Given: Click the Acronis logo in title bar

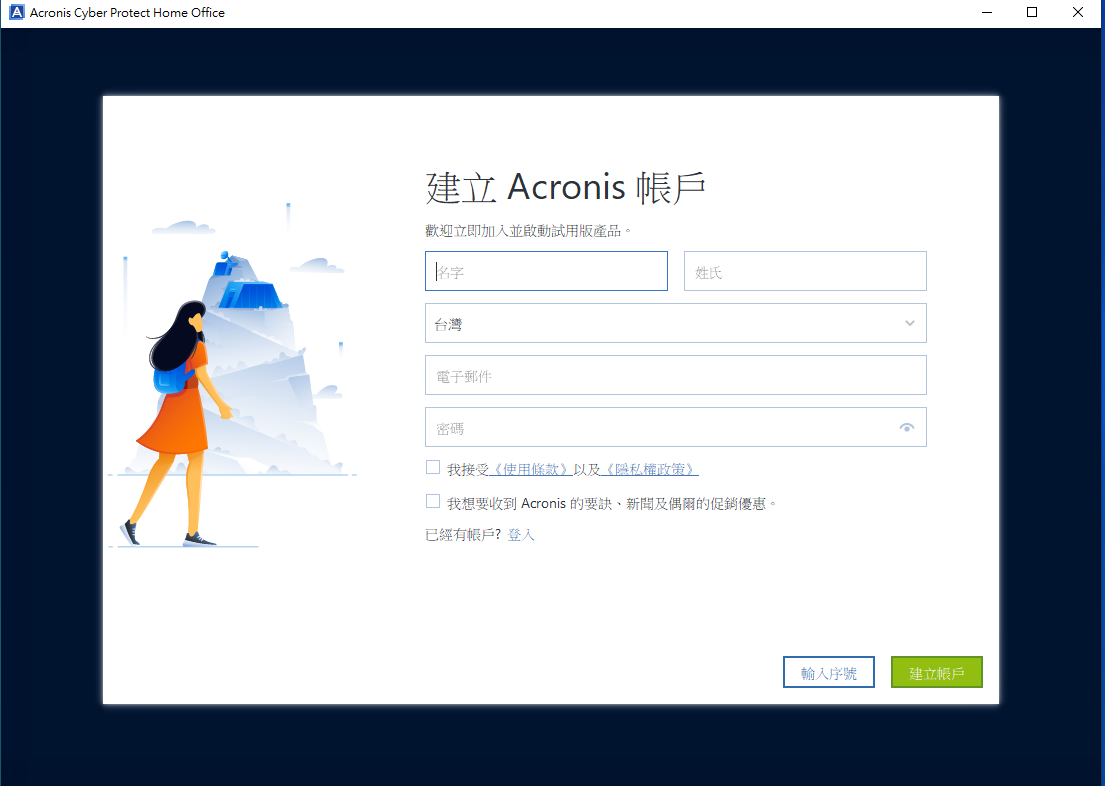Looking at the screenshot, I should pos(16,13).
